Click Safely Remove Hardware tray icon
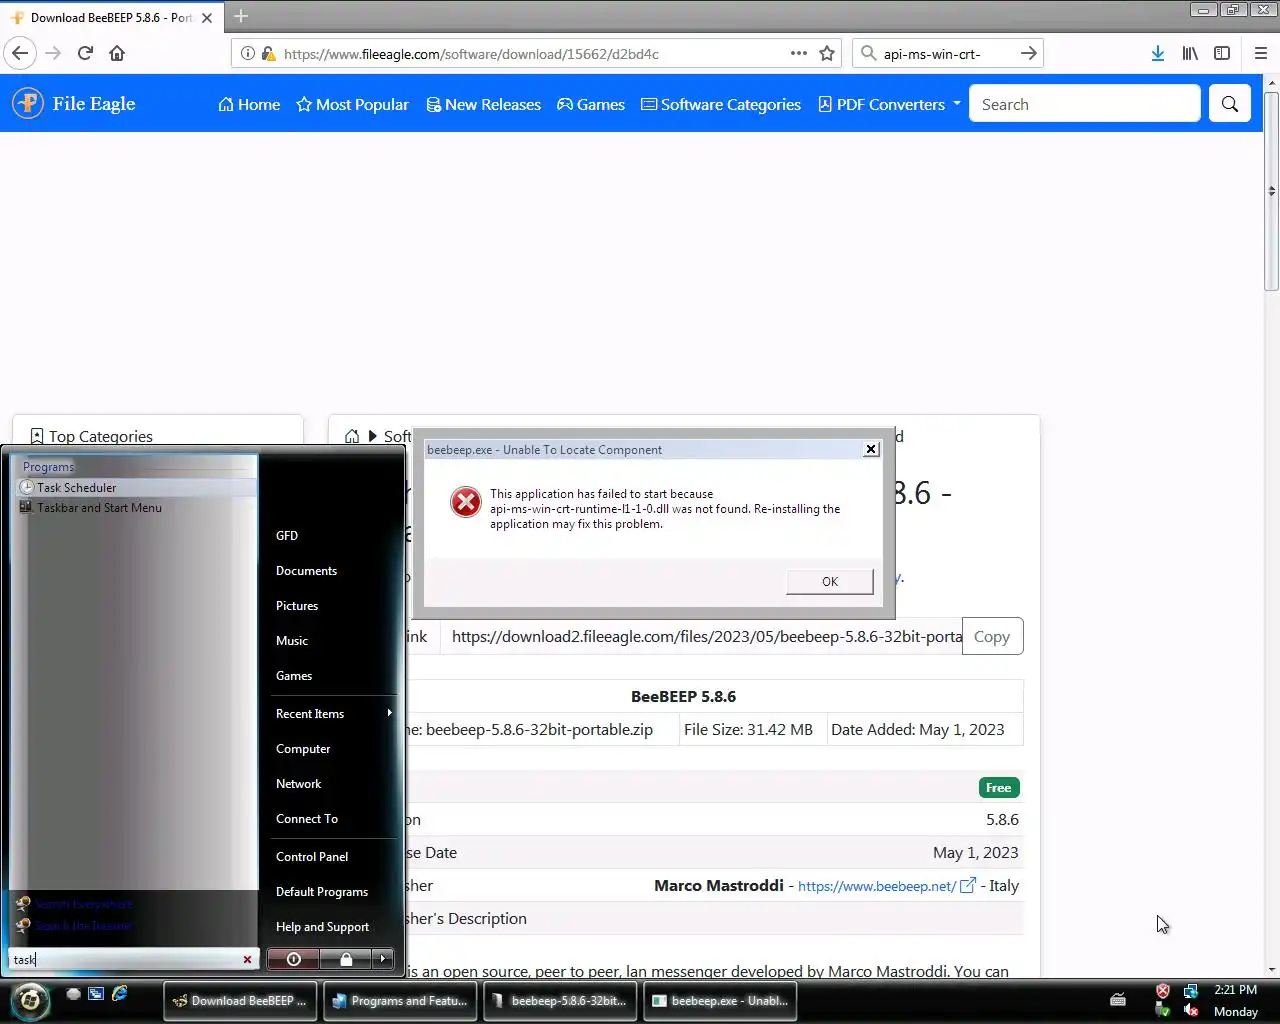Screen dimensions: 1280x1024 pyautogui.click(x=1163, y=1010)
